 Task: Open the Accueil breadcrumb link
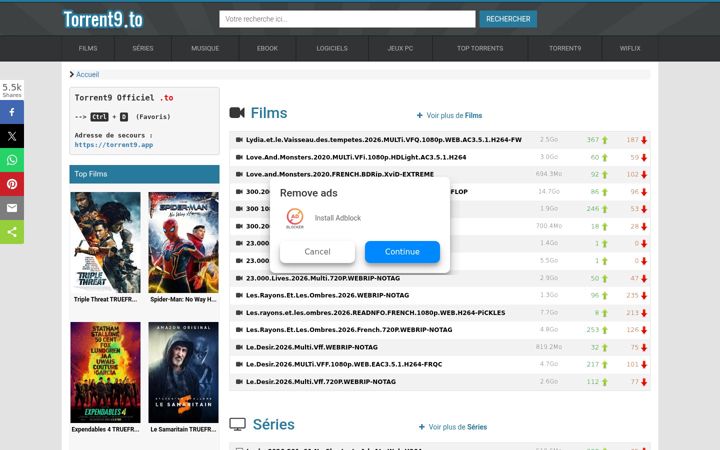point(87,74)
